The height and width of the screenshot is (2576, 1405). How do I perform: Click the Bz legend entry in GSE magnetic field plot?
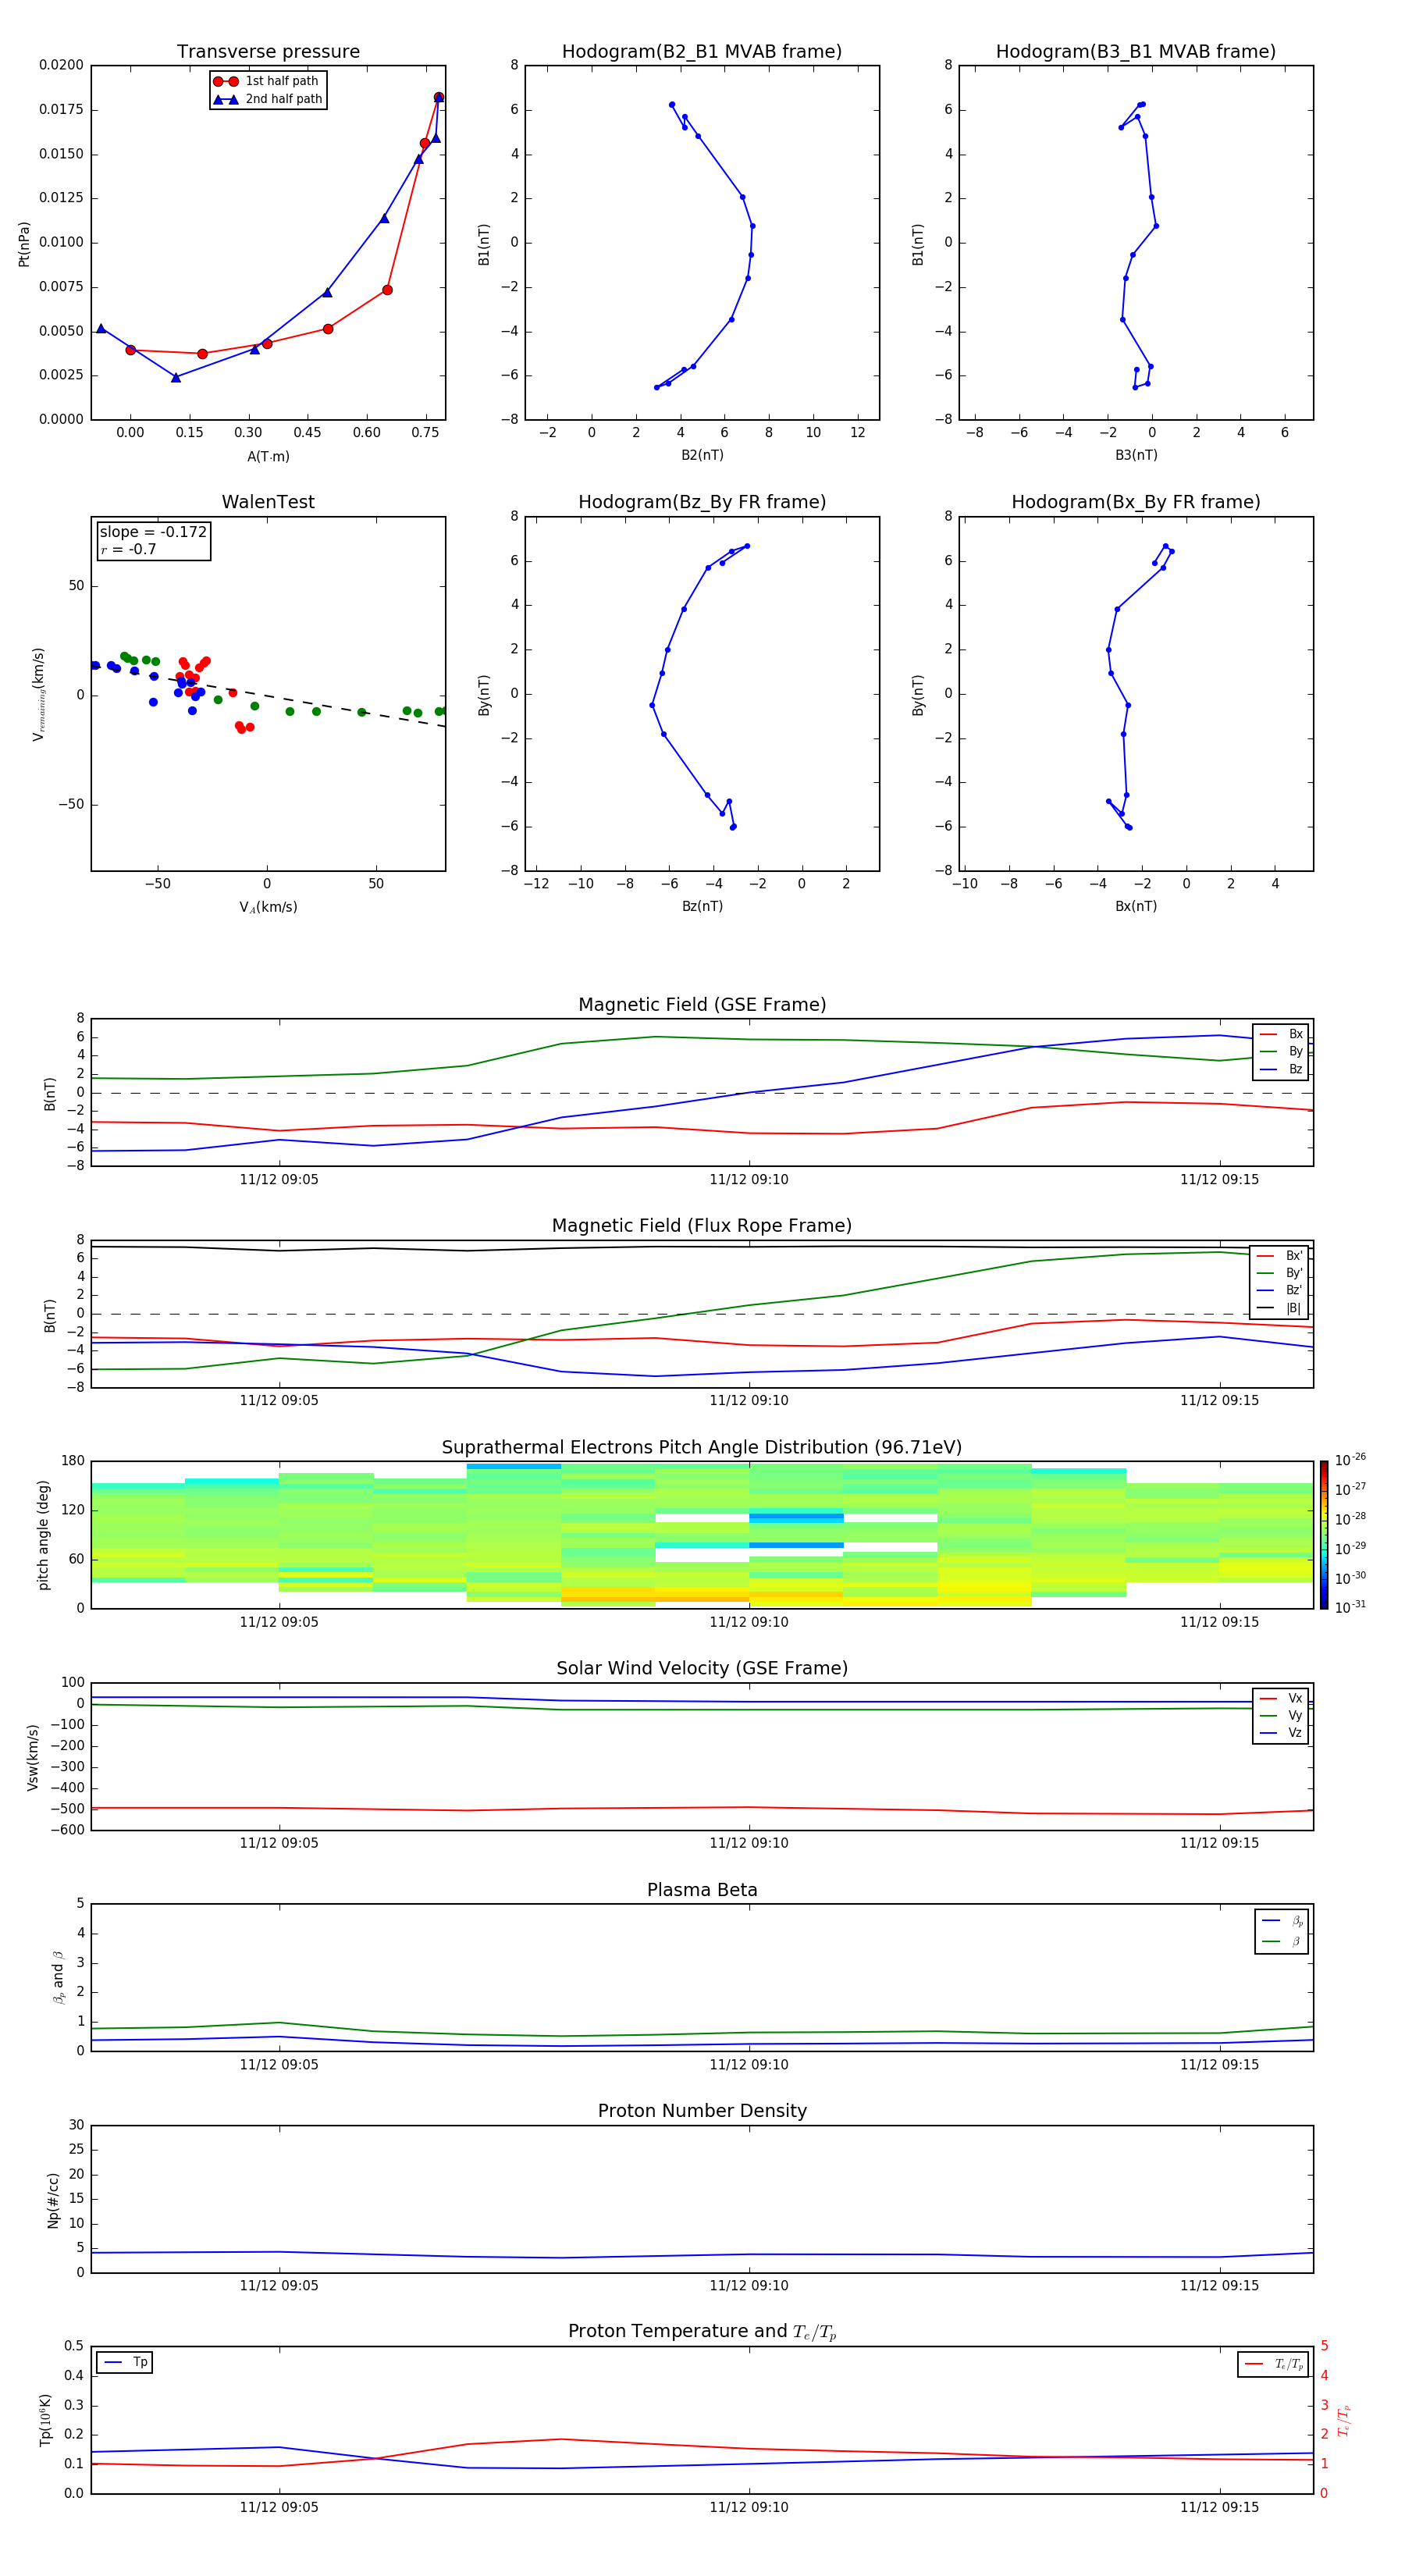(x=1281, y=1069)
